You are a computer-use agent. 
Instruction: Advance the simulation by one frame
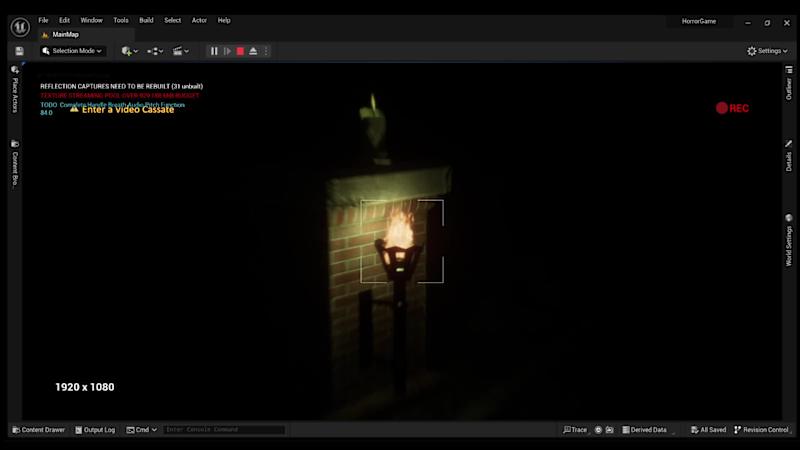(227, 51)
